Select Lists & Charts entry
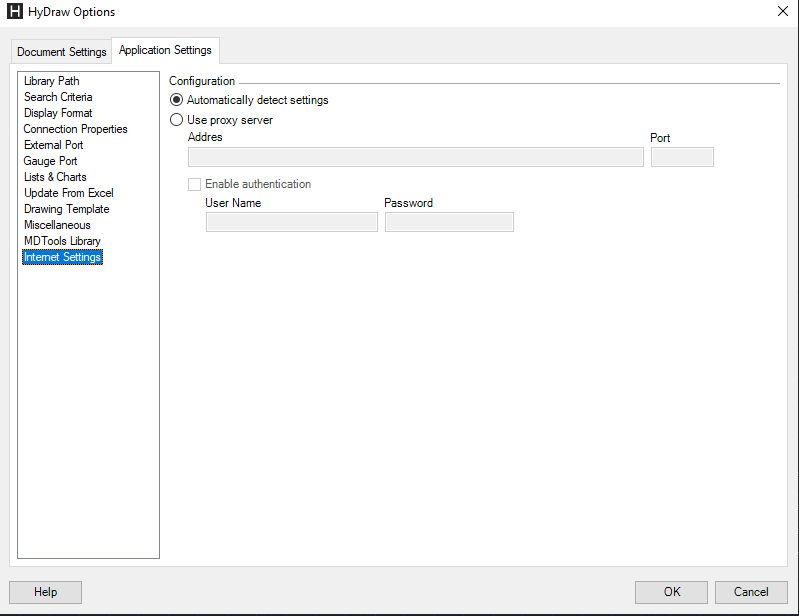This screenshot has width=799, height=616. (55, 177)
